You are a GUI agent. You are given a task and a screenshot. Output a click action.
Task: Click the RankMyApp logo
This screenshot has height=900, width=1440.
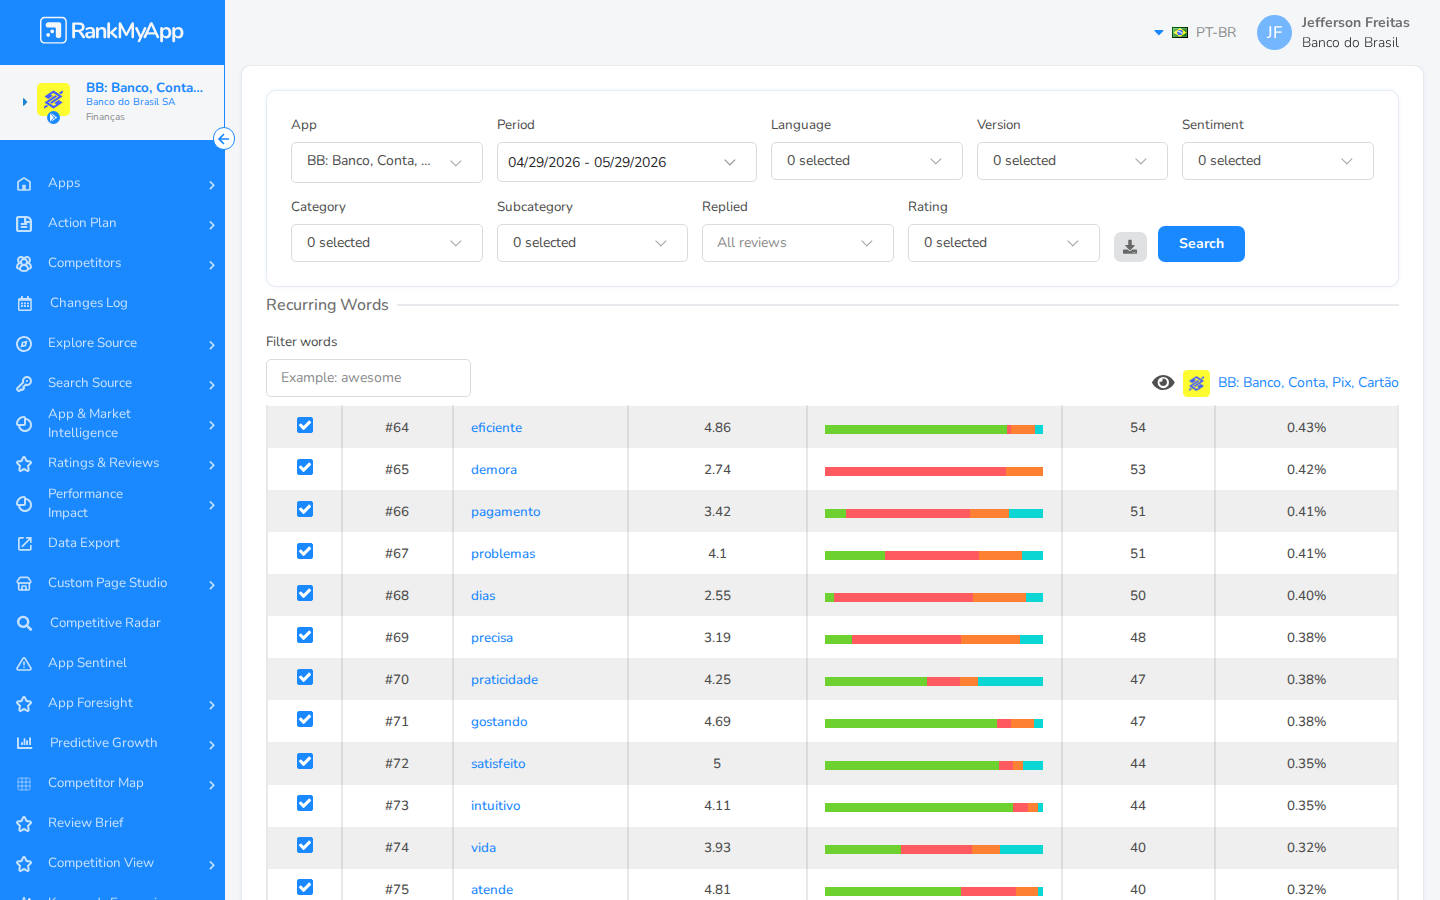[112, 31]
